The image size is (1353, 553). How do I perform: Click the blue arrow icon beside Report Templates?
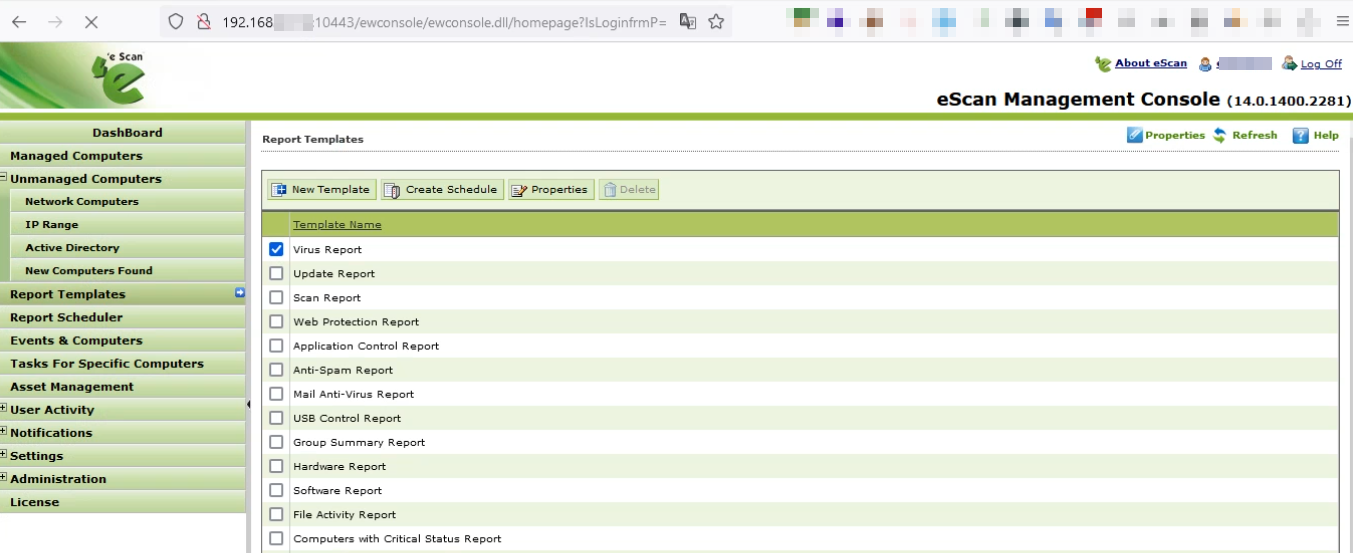tap(240, 293)
